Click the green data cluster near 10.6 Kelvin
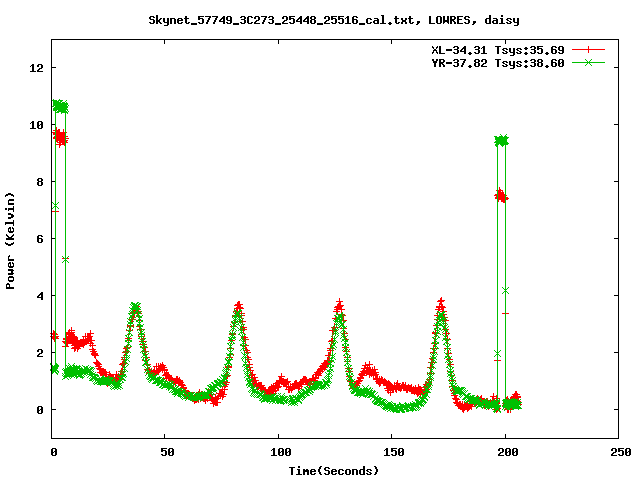Screen dimensions: 640x480 (60, 106)
